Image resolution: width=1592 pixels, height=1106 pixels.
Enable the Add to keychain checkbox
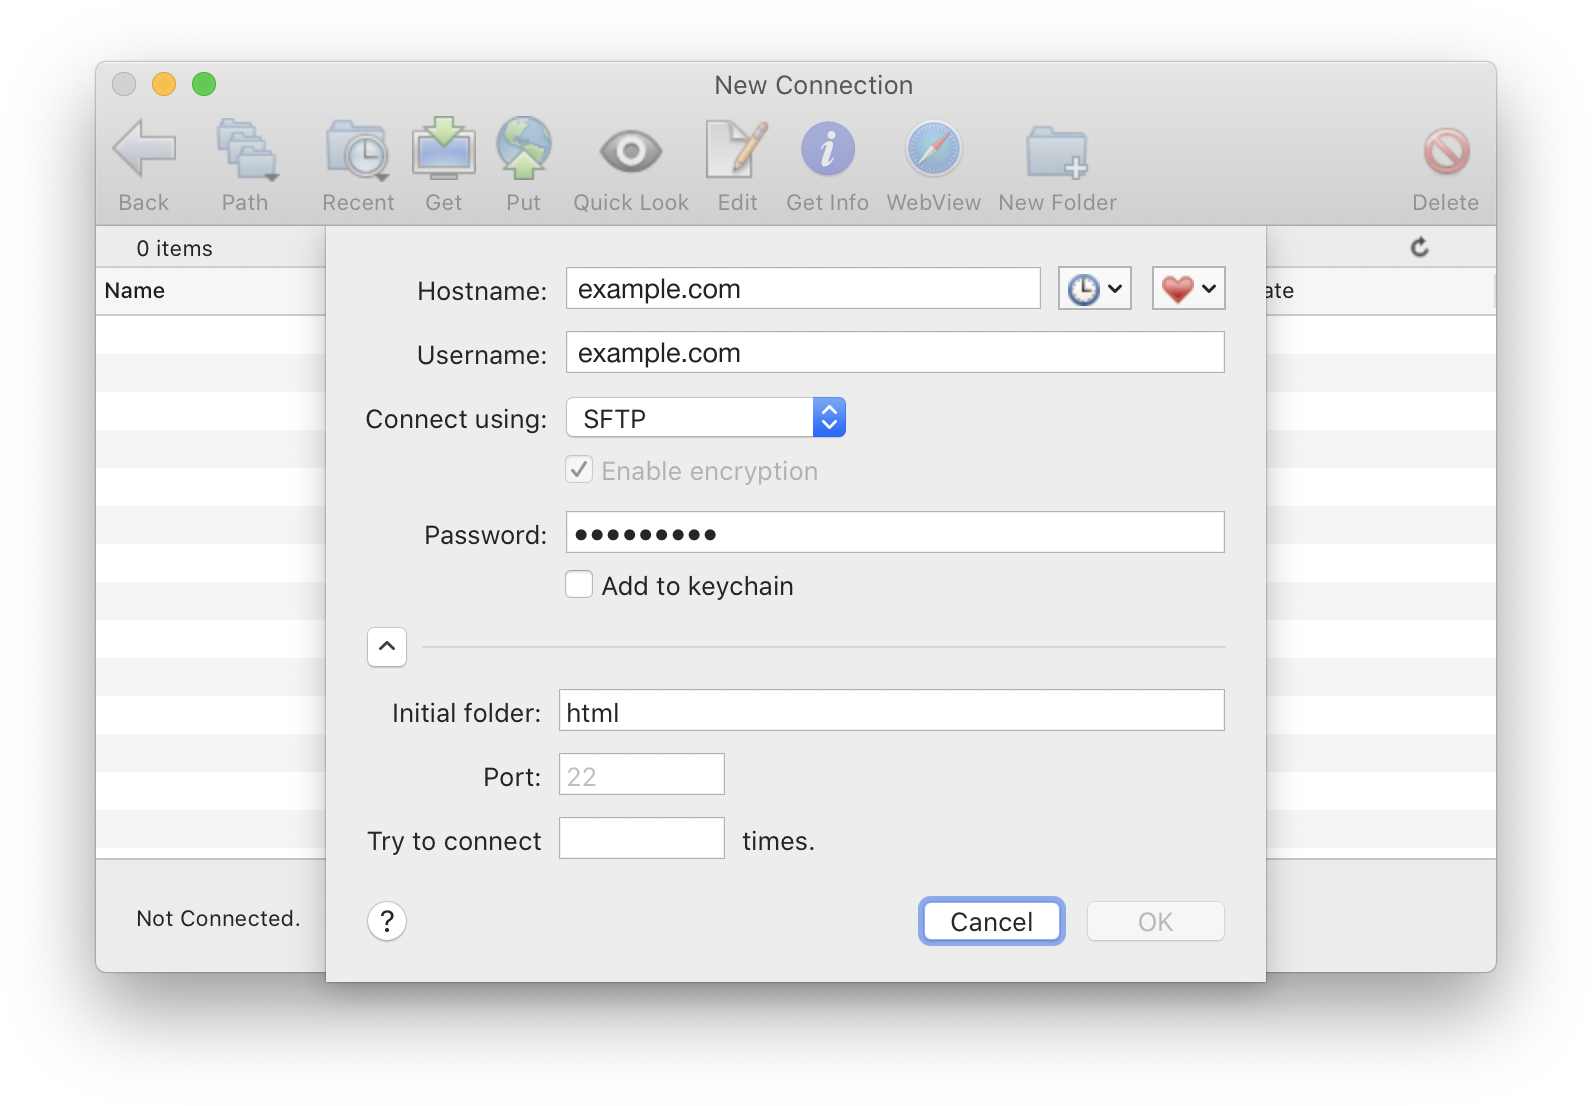tap(579, 585)
